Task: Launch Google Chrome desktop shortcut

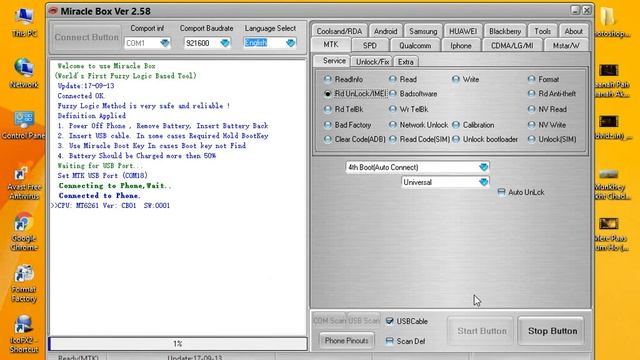Action: point(24,232)
